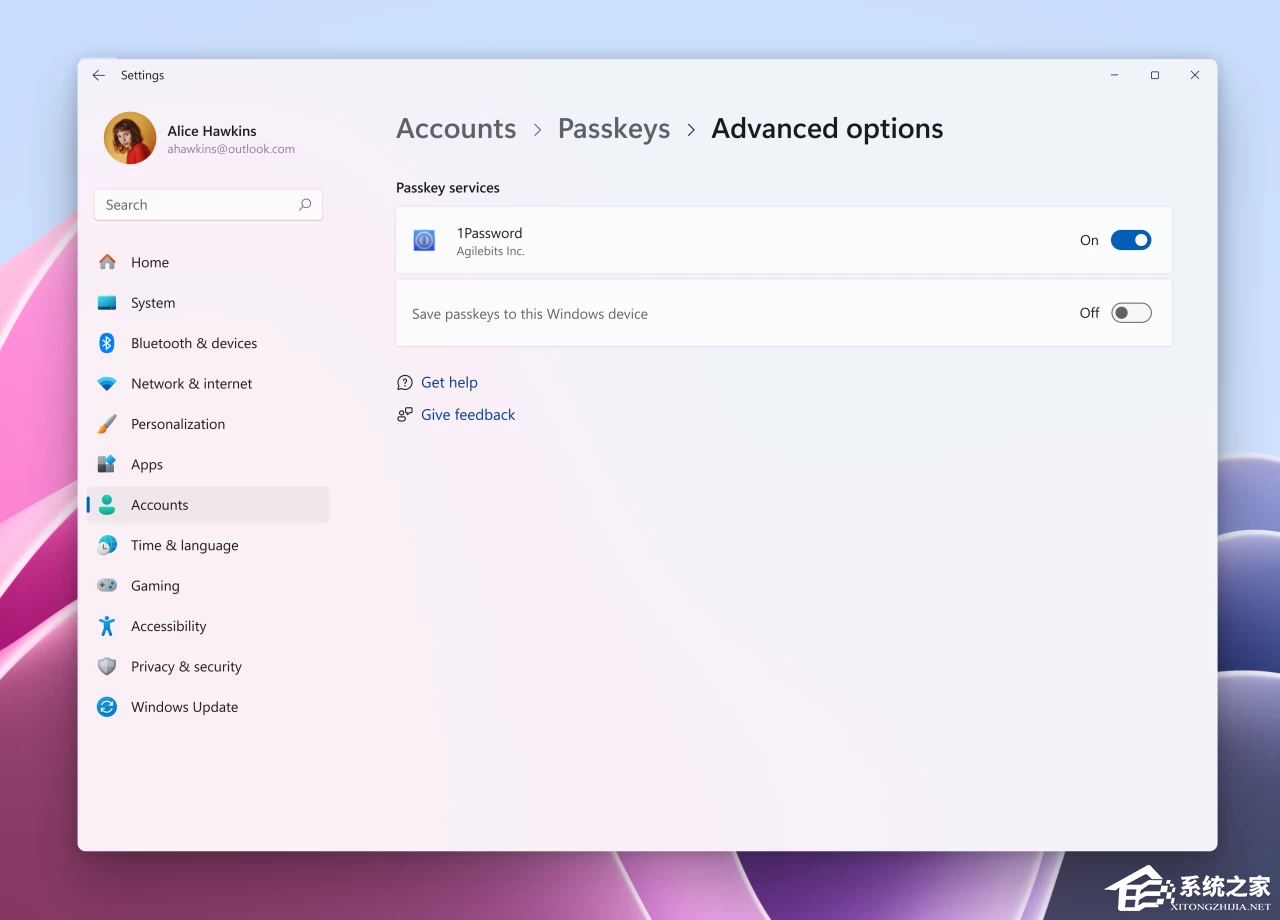Viewport: 1280px width, 920px height.
Task: Open Time & language settings
Action: [x=184, y=545]
